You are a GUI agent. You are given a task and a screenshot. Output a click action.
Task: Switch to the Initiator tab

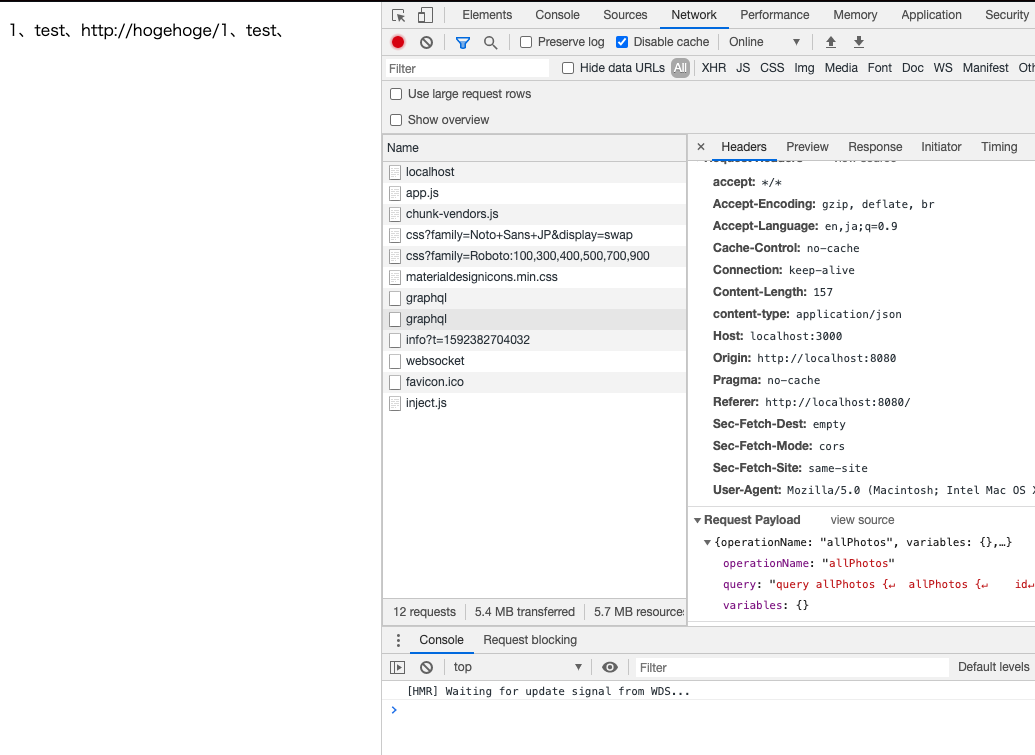941,147
